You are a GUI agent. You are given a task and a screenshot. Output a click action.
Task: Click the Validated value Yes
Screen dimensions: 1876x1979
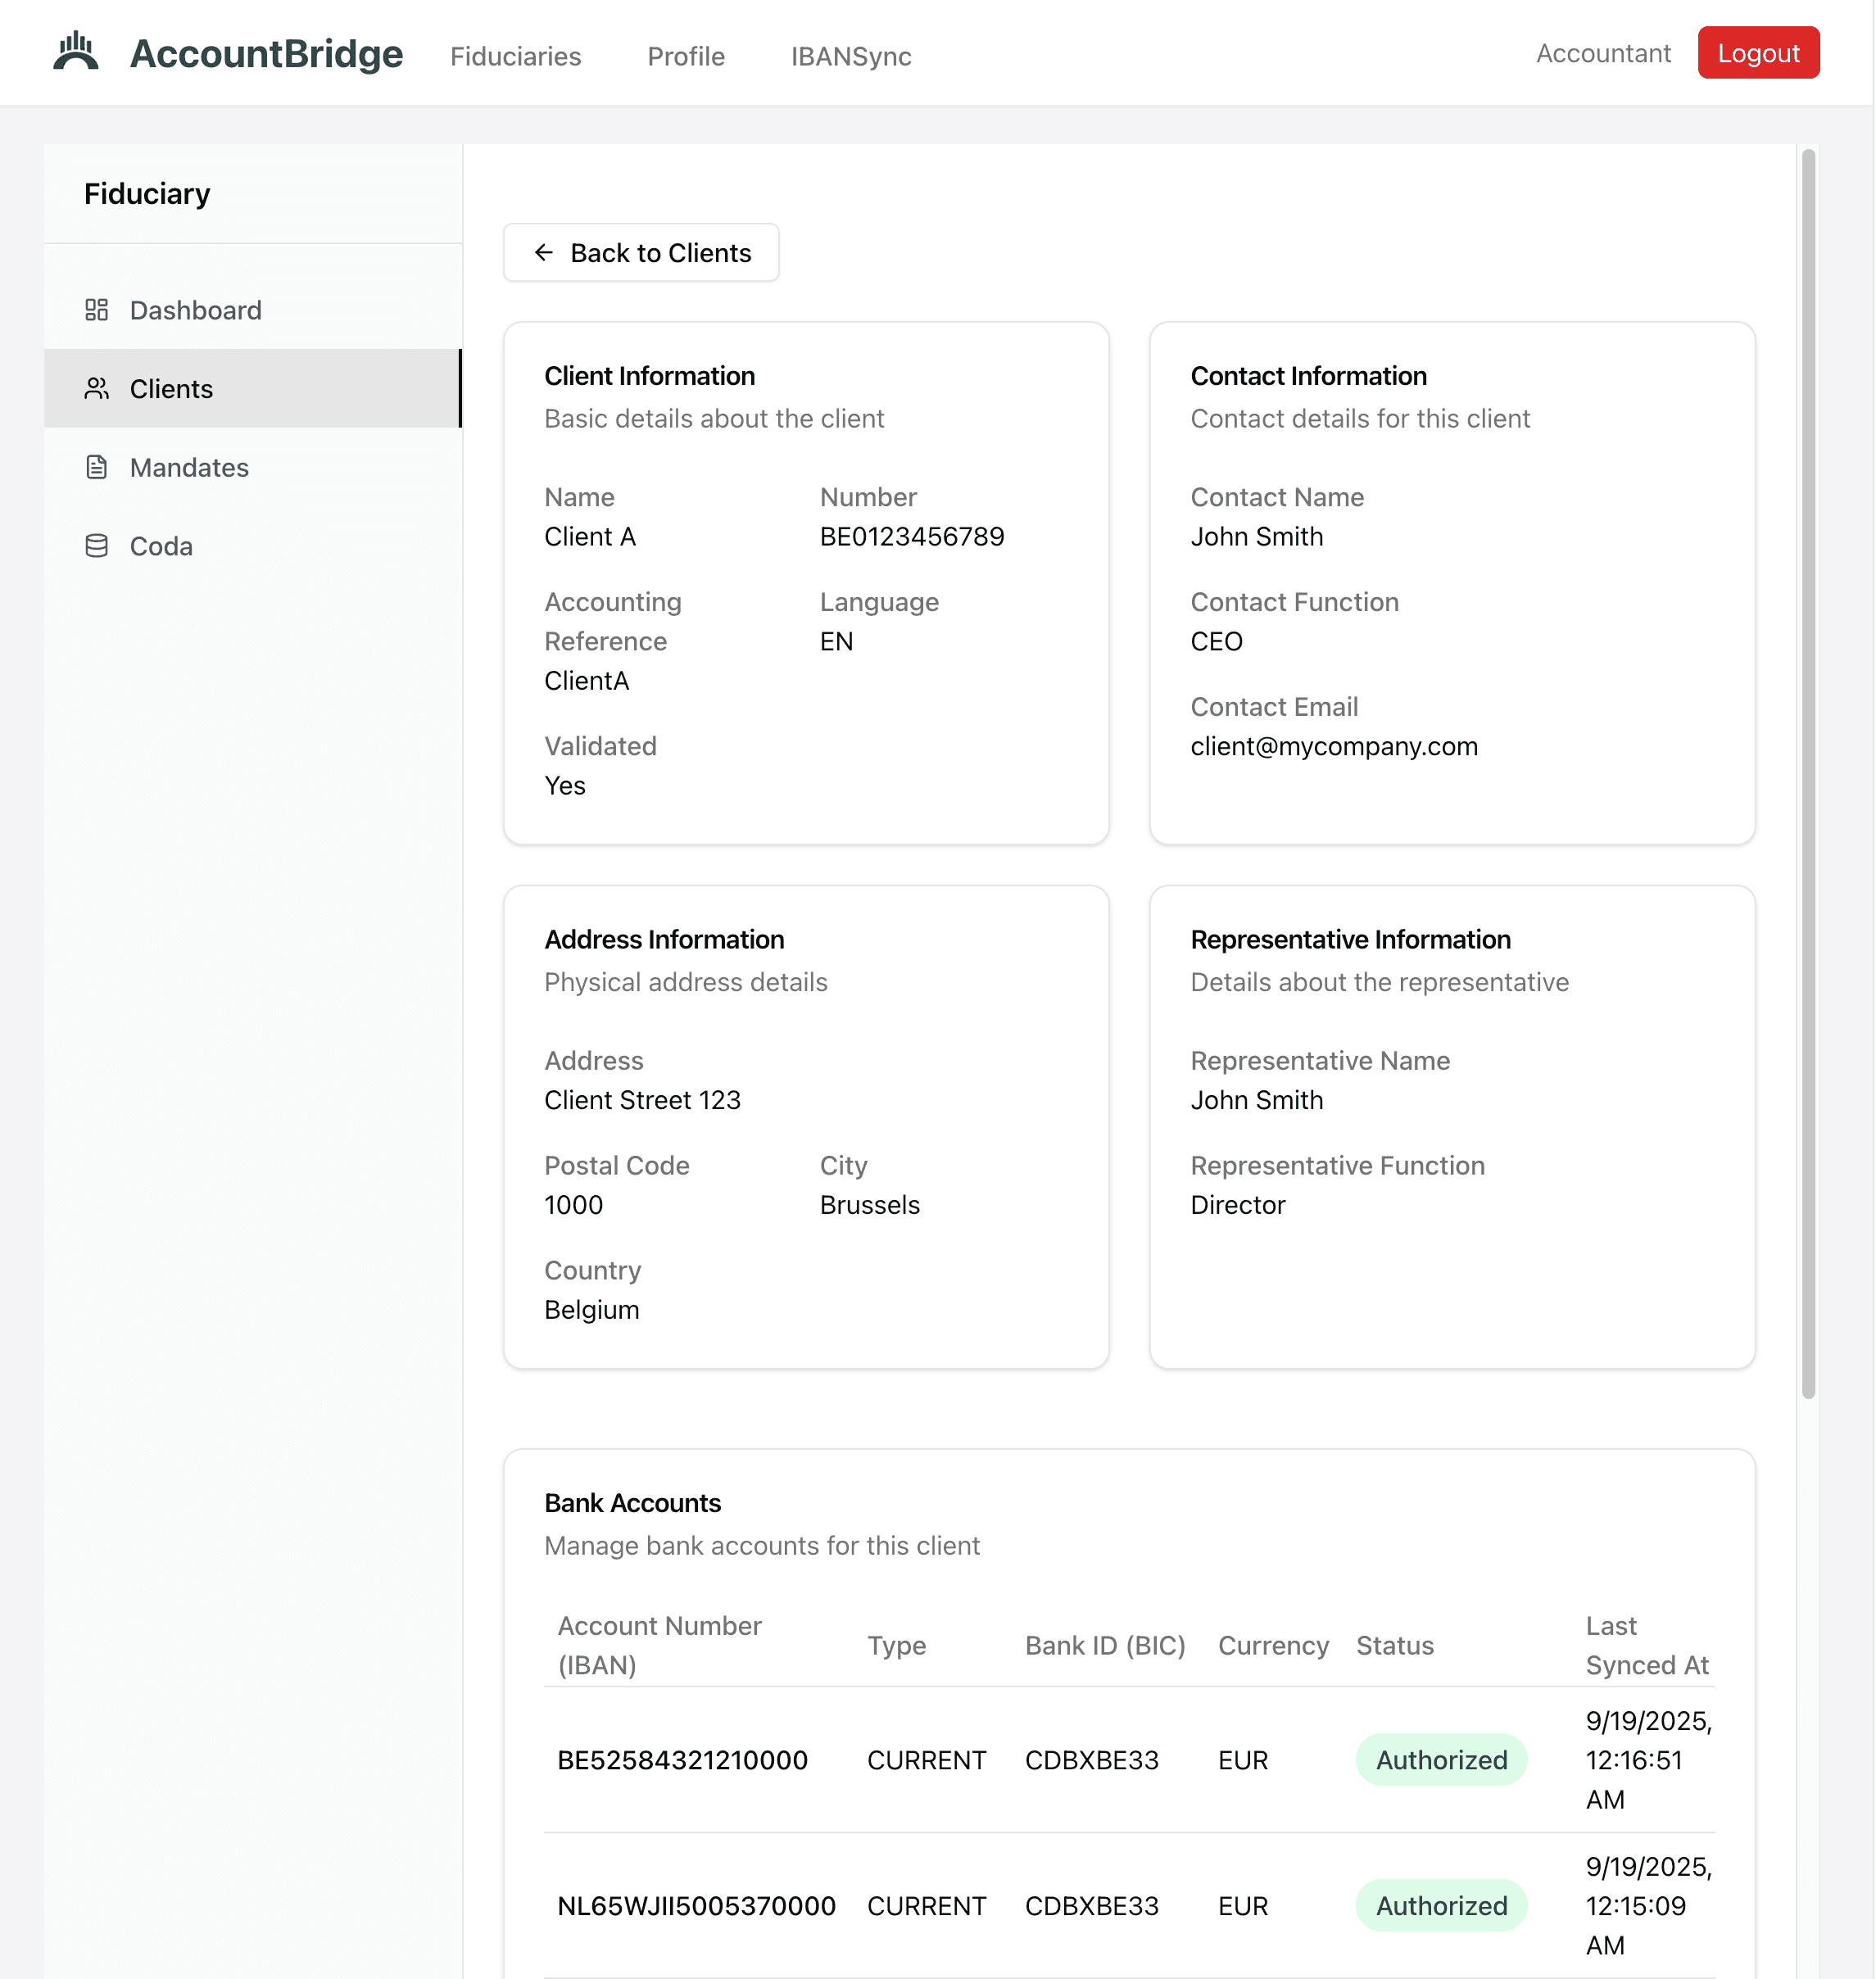565,786
